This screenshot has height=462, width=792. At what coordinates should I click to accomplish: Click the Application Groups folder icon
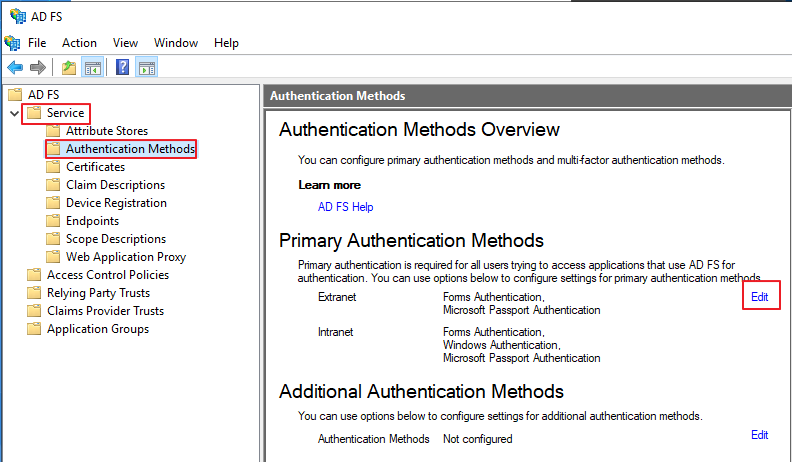[34, 329]
